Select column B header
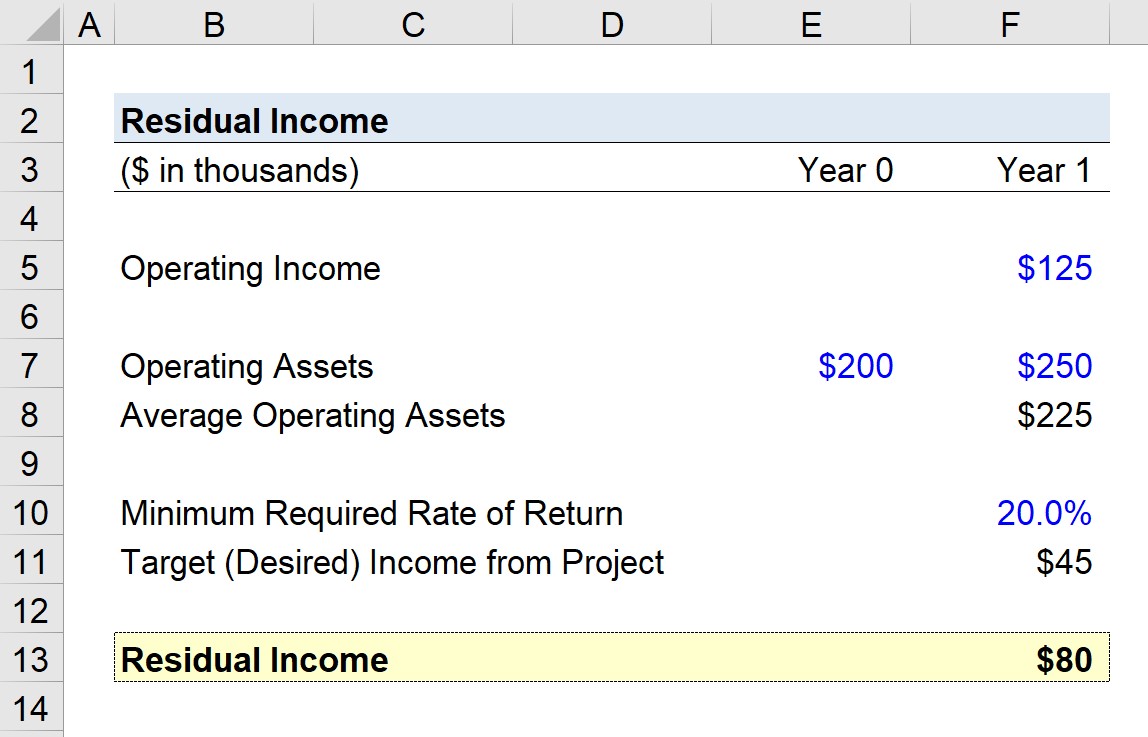 213,22
